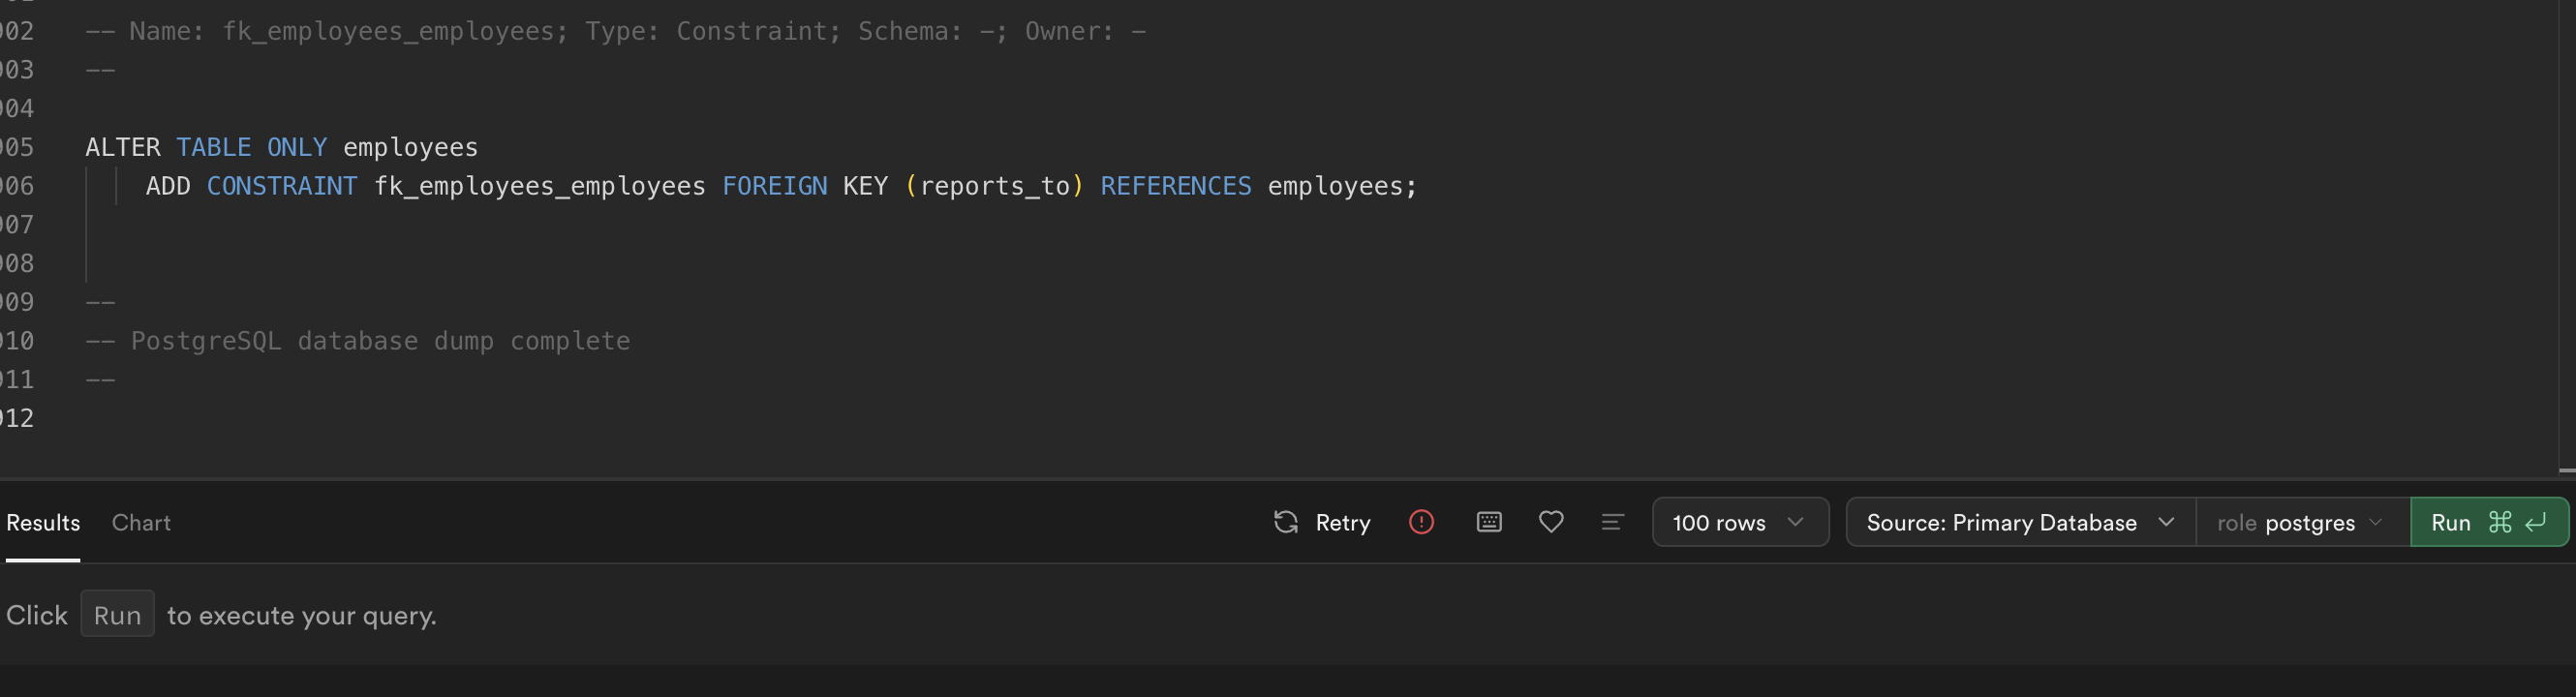This screenshot has height=697, width=2576.
Task: Switch to the Results tab
Action: (x=43, y=523)
